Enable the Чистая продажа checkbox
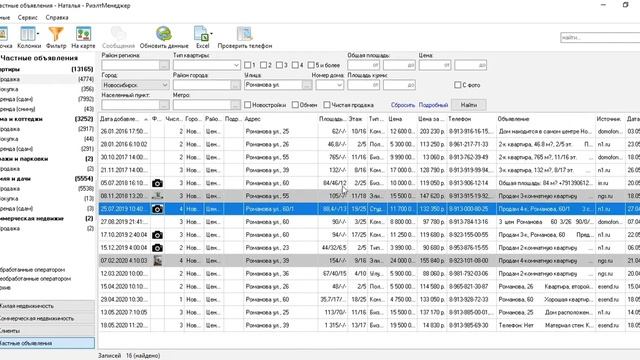The image size is (640, 360). click(x=327, y=105)
